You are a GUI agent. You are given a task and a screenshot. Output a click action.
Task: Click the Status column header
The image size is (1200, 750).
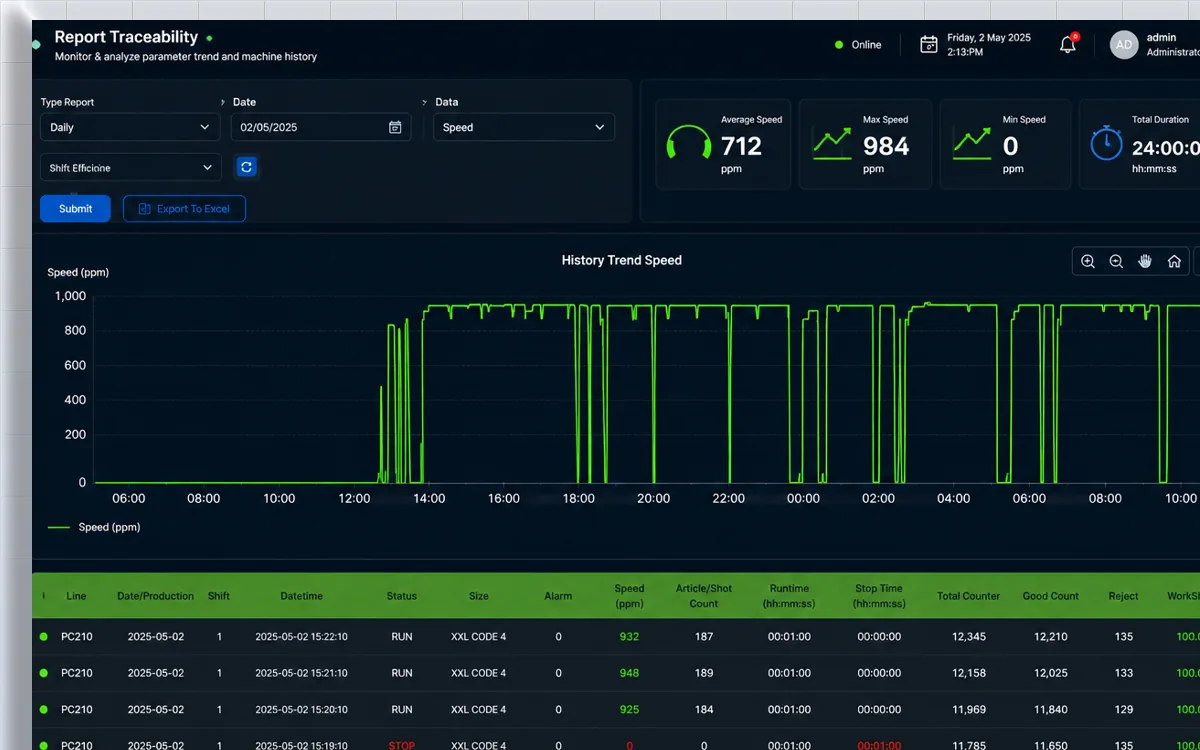[402, 596]
